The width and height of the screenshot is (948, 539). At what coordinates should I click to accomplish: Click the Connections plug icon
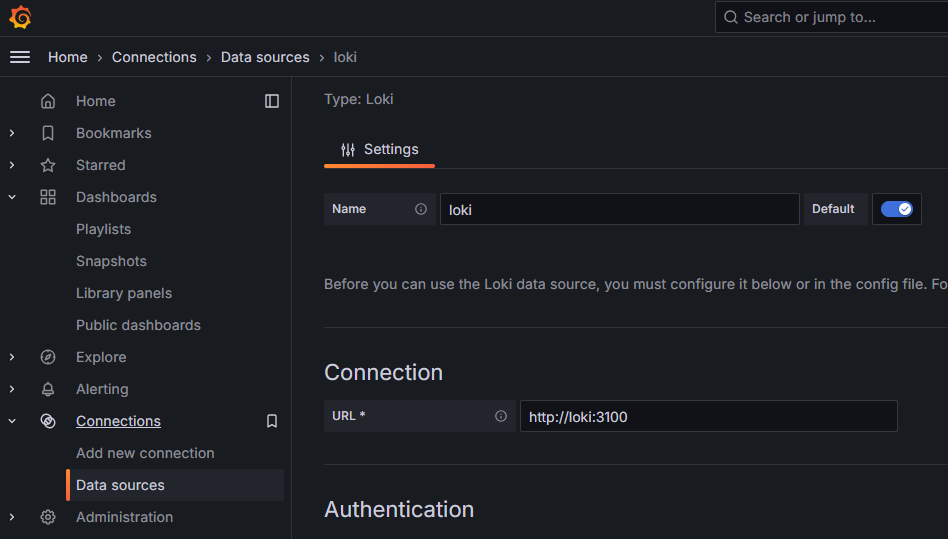48,421
